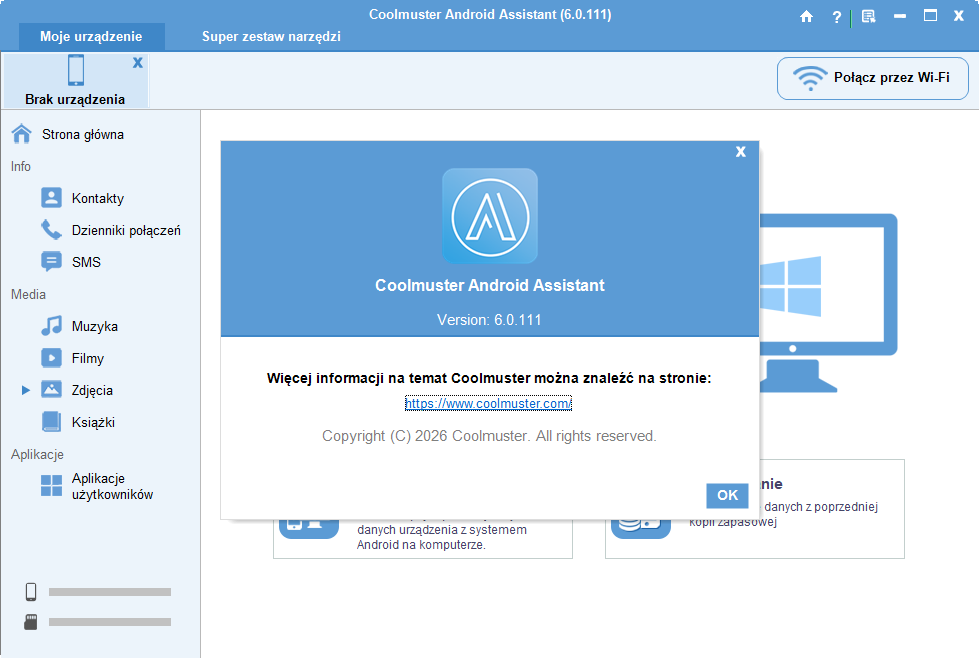
Task: Click the Copyright (C) 2026 Coolmuster text
Action: coord(489,436)
